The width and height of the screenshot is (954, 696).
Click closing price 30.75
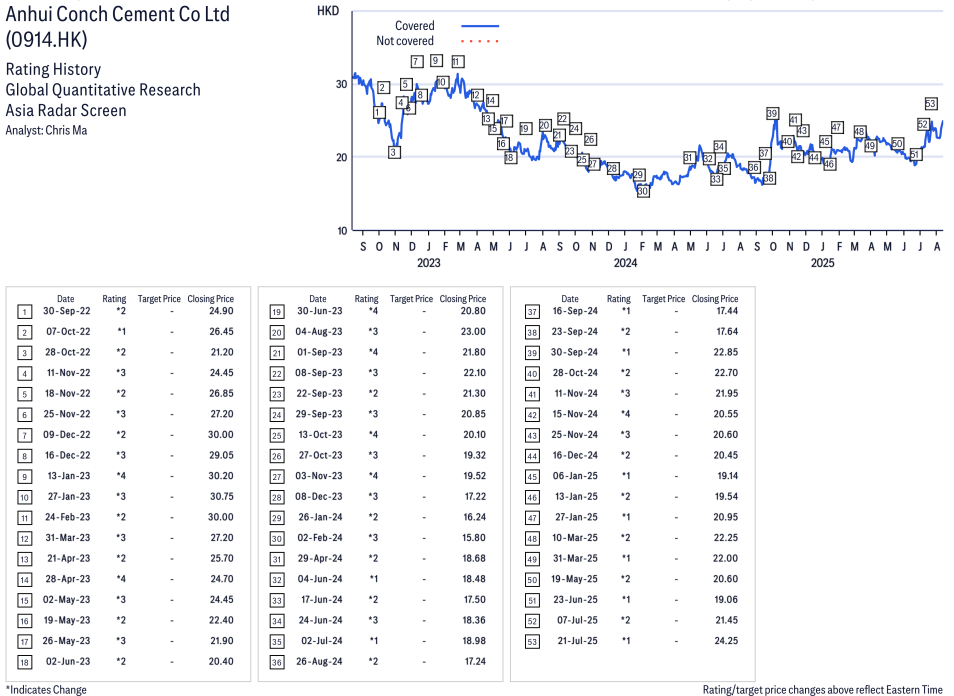click(221, 496)
